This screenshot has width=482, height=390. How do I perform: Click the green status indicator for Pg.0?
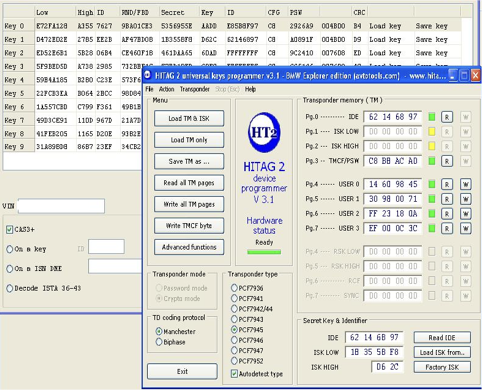point(432,117)
